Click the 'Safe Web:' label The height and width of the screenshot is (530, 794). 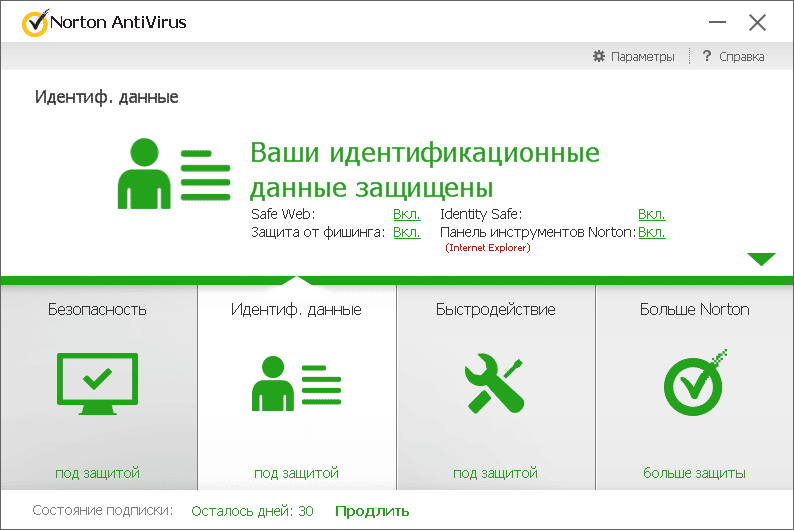pyautogui.click(x=283, y=214)
